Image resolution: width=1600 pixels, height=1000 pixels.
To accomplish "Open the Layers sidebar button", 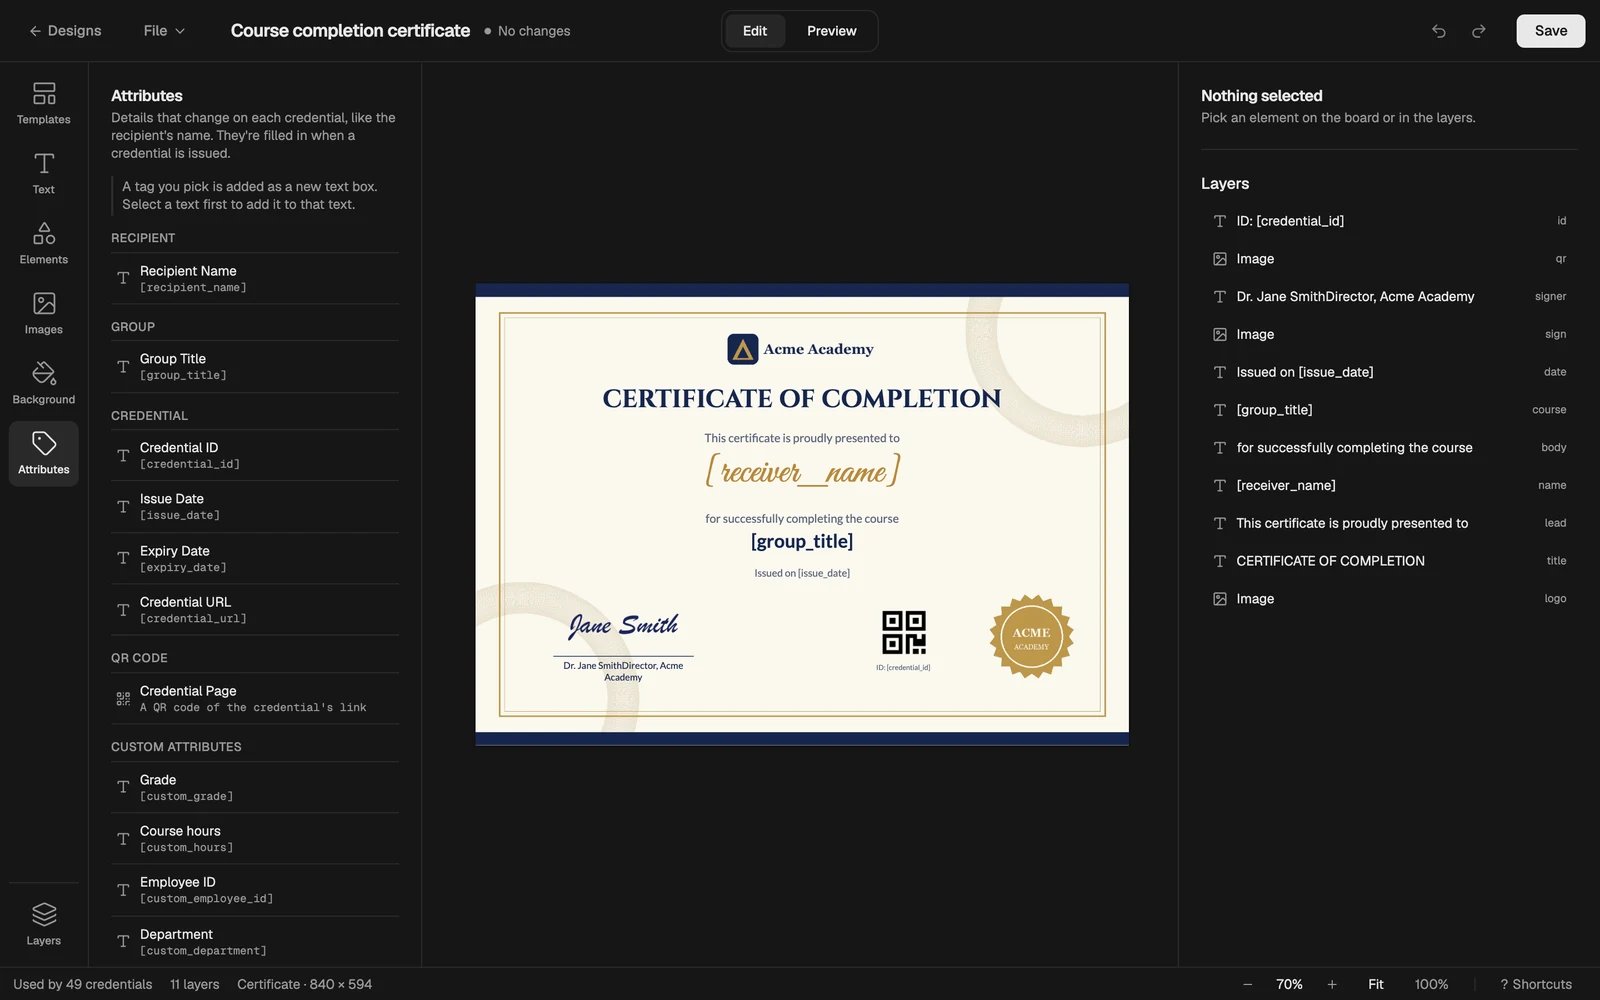I will point(44,924).
